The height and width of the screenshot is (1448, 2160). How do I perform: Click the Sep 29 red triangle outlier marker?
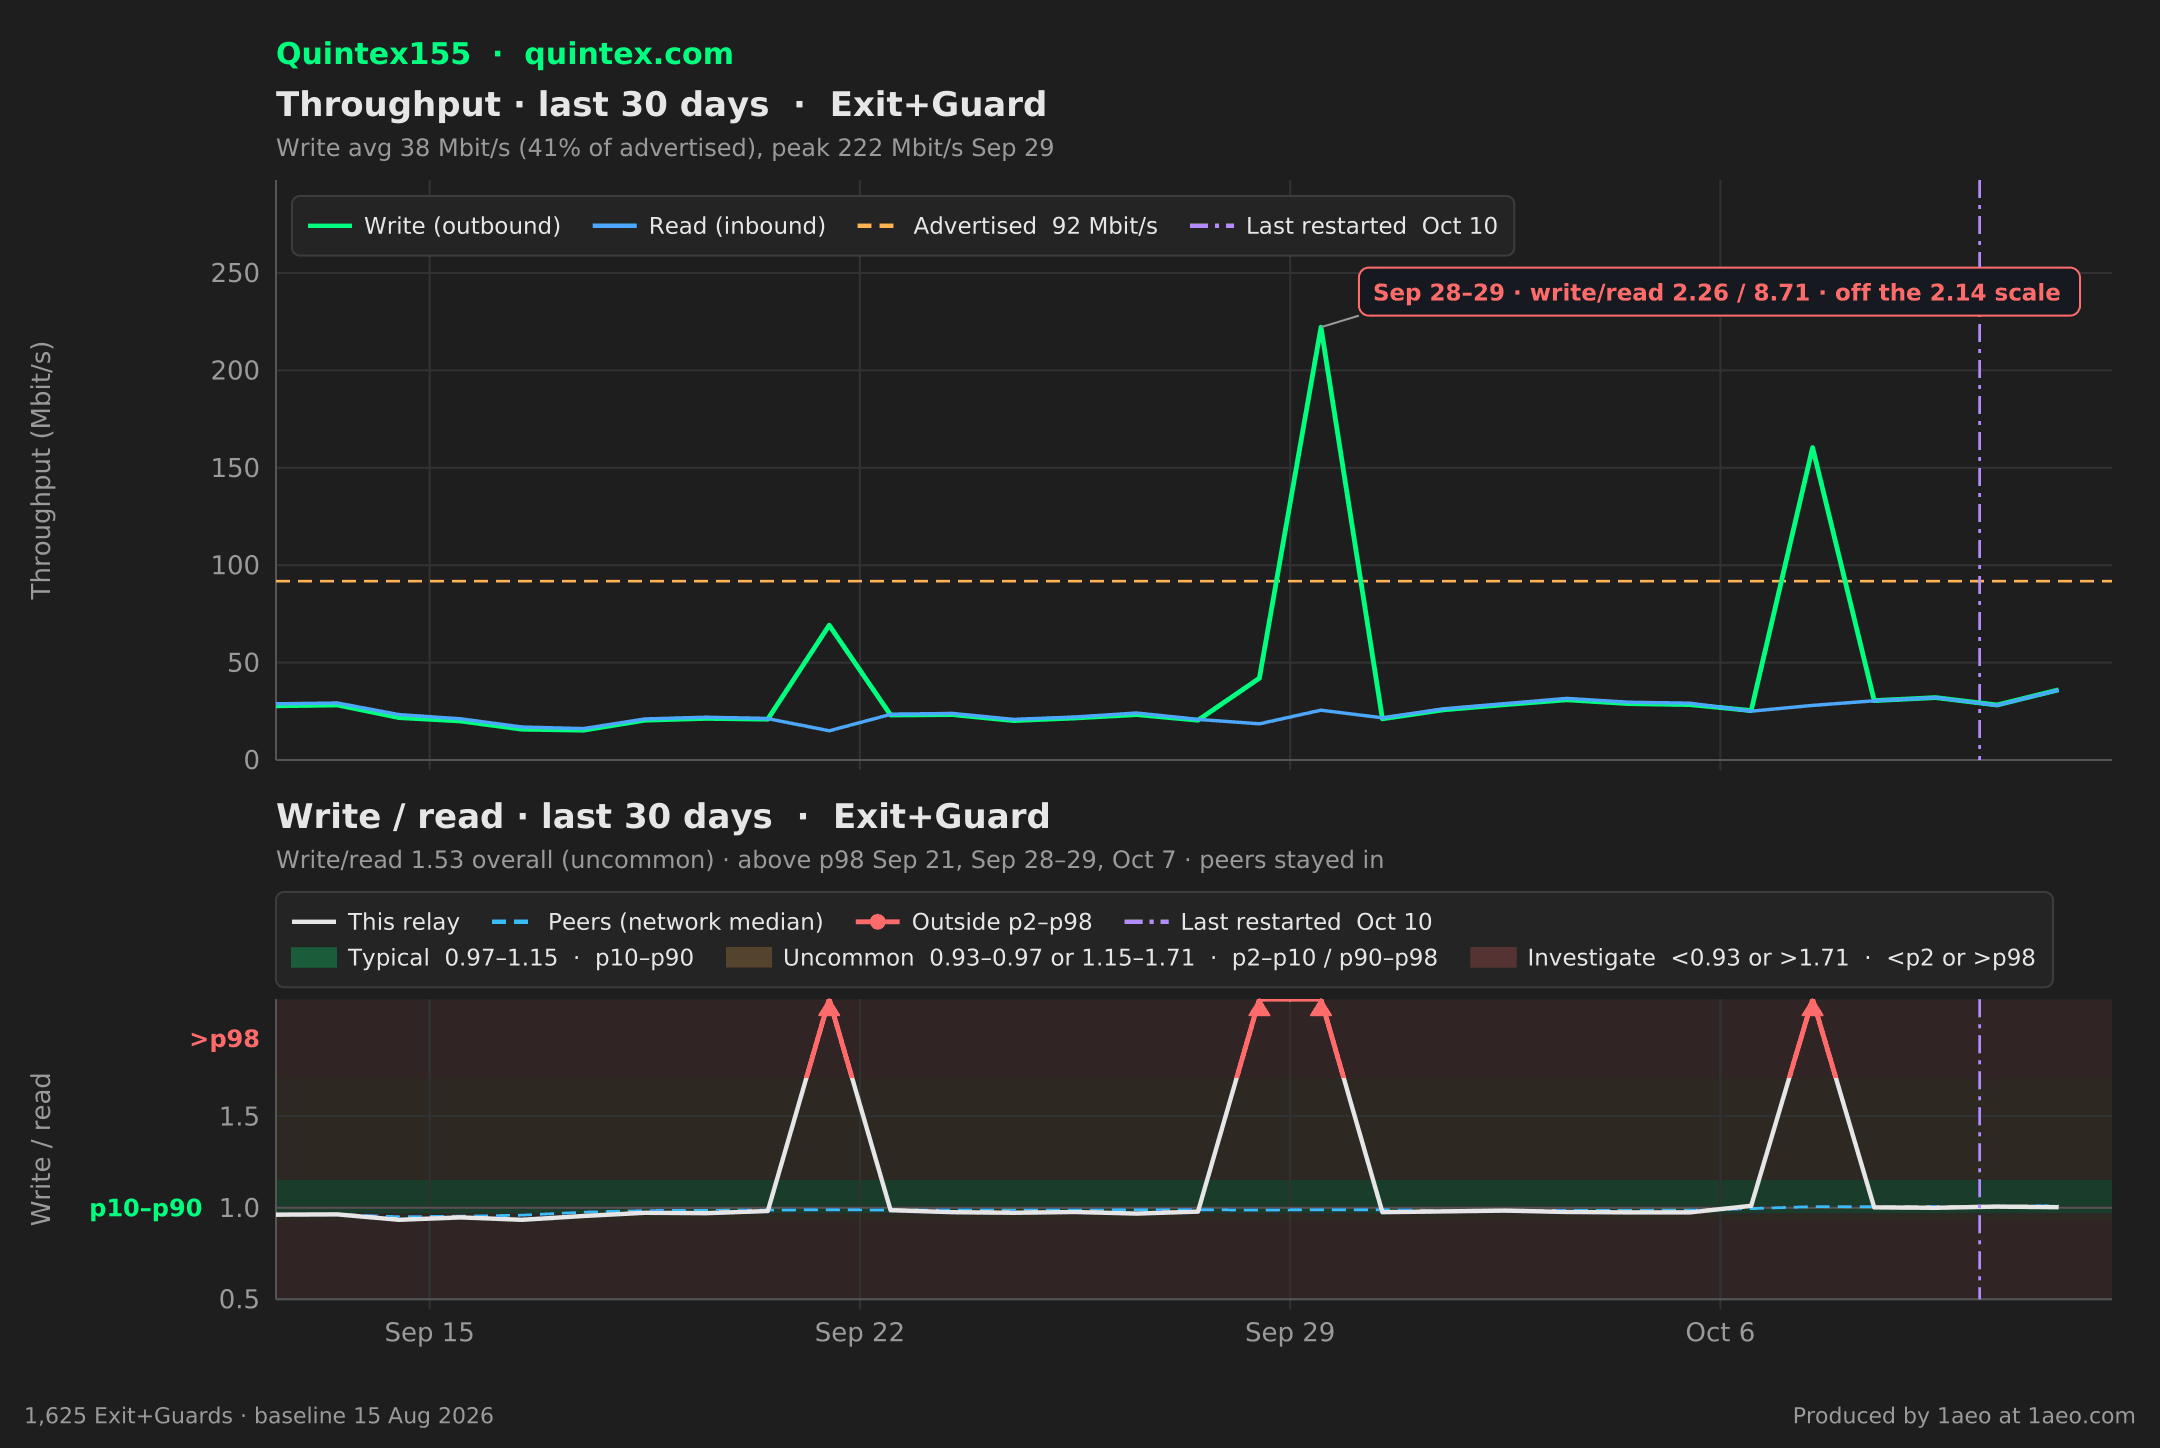point(1321,1007)
